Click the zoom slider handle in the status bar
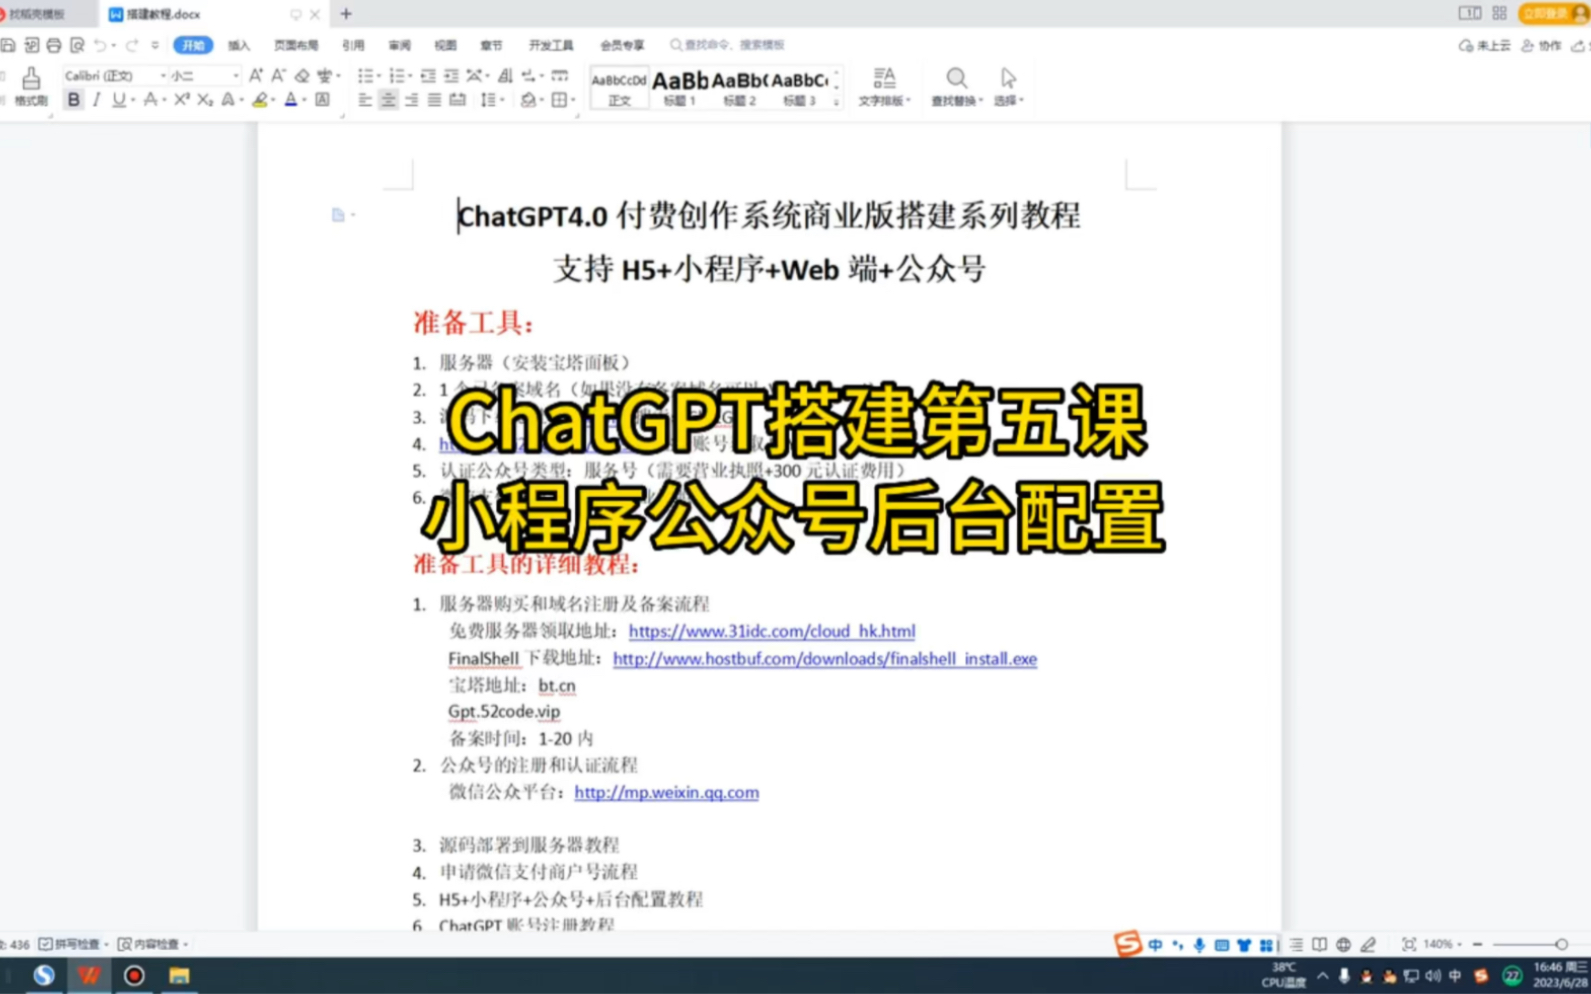 [x=1561, y=944]
